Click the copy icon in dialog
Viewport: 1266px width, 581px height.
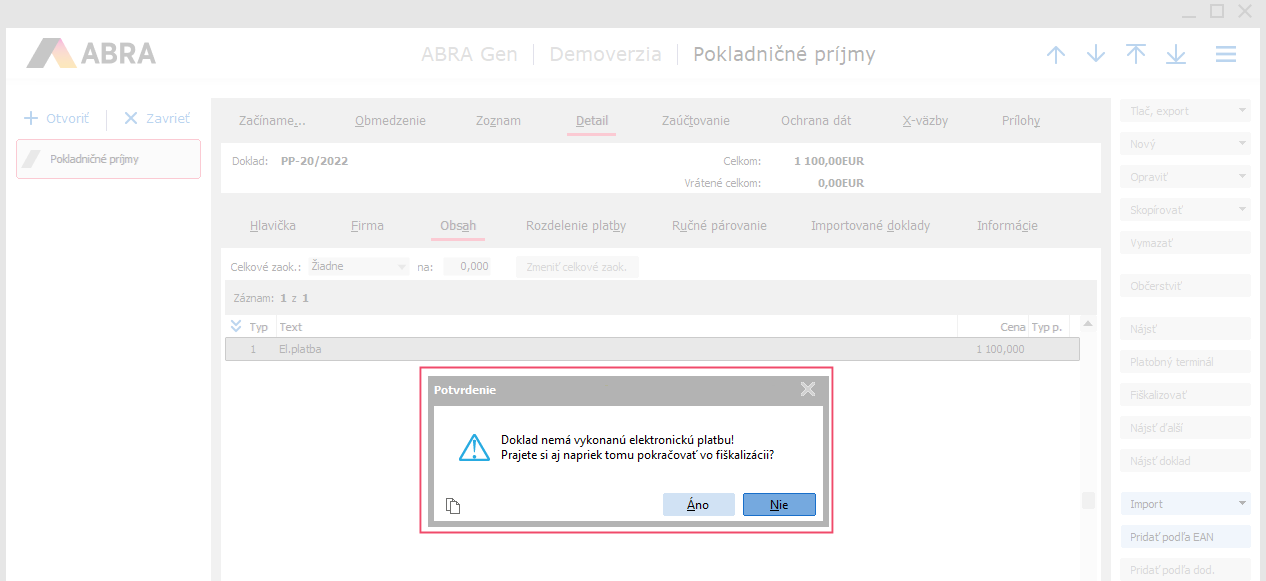453,506
